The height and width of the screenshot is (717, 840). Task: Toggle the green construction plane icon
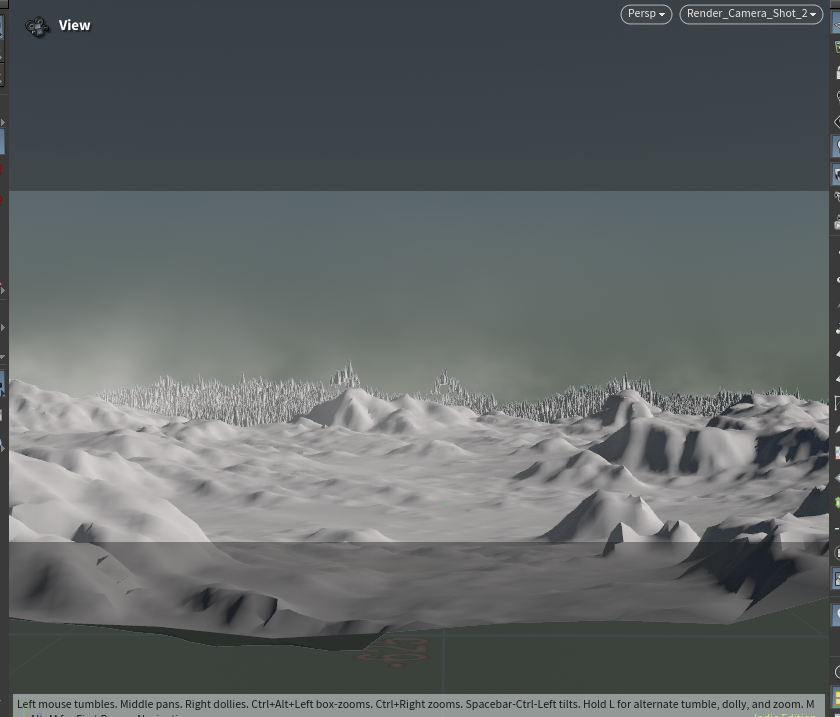click(x=836, y=47)
